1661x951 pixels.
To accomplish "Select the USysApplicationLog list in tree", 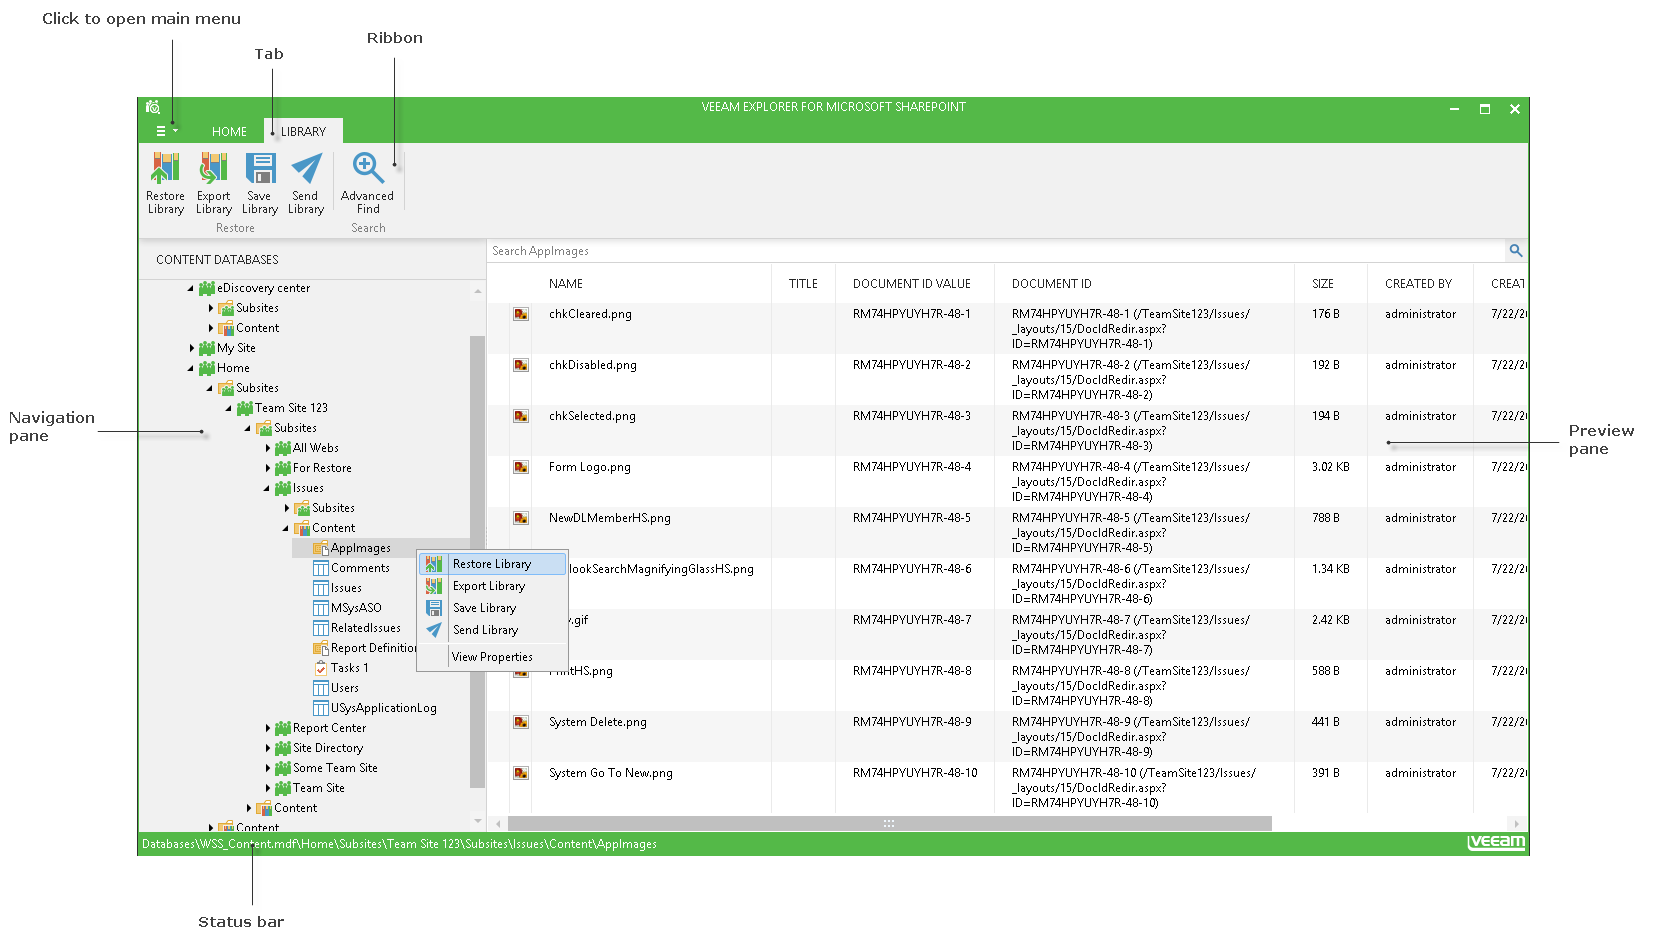I will 384,708.
